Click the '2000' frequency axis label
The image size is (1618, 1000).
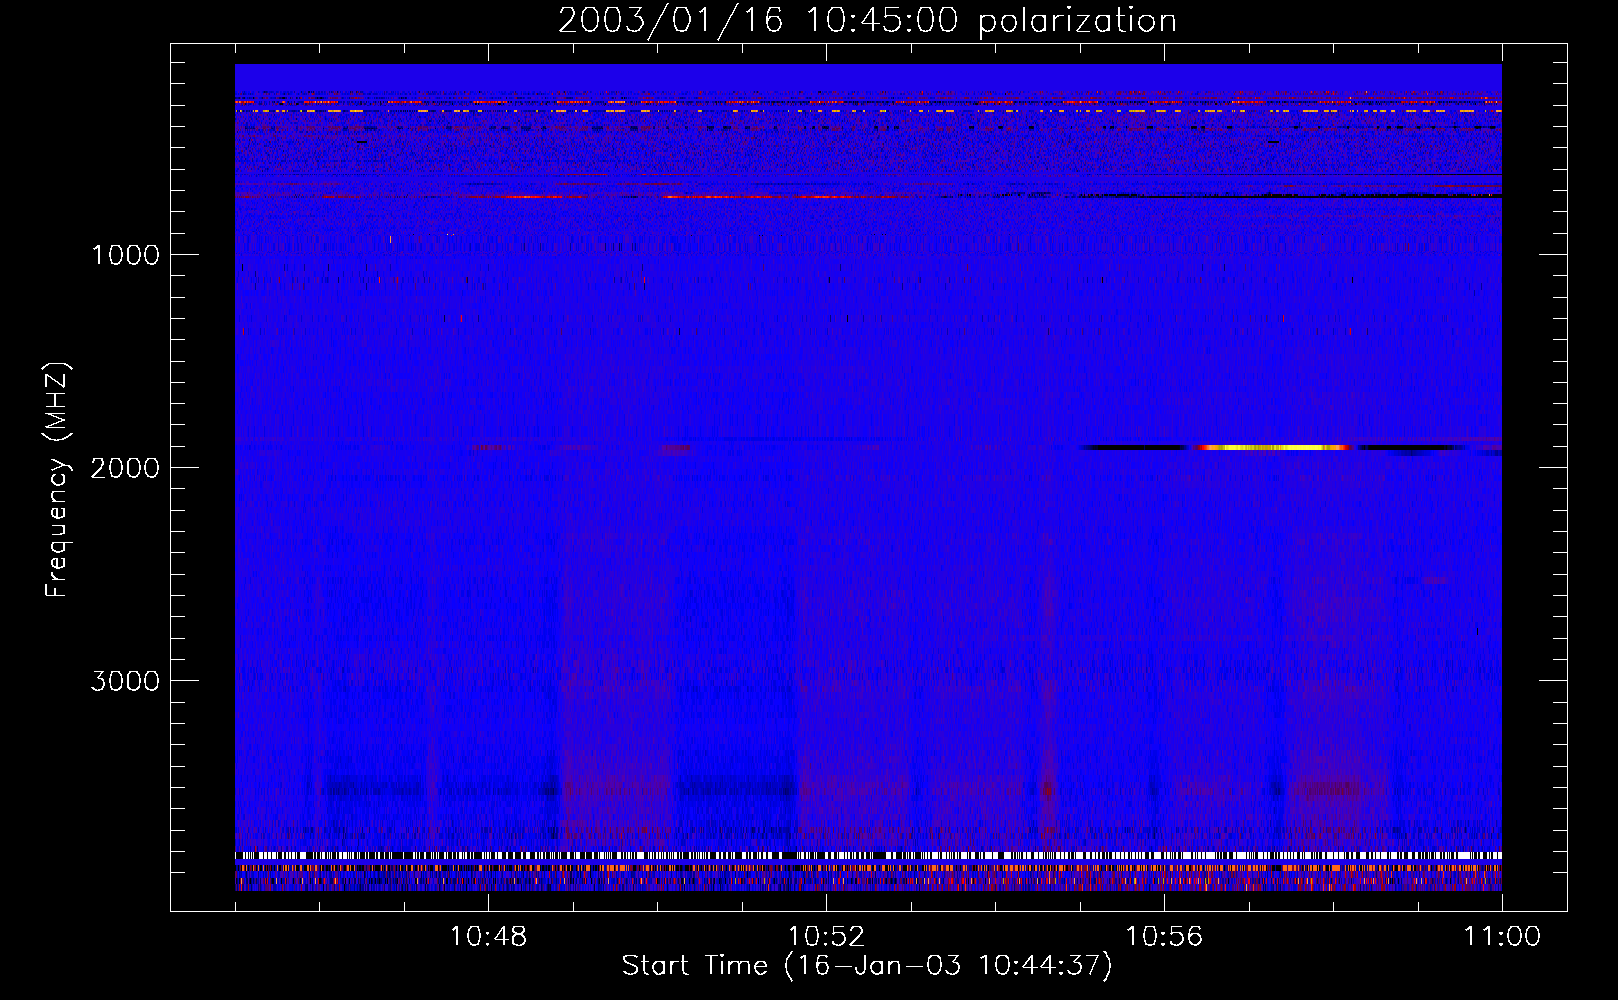125,468
